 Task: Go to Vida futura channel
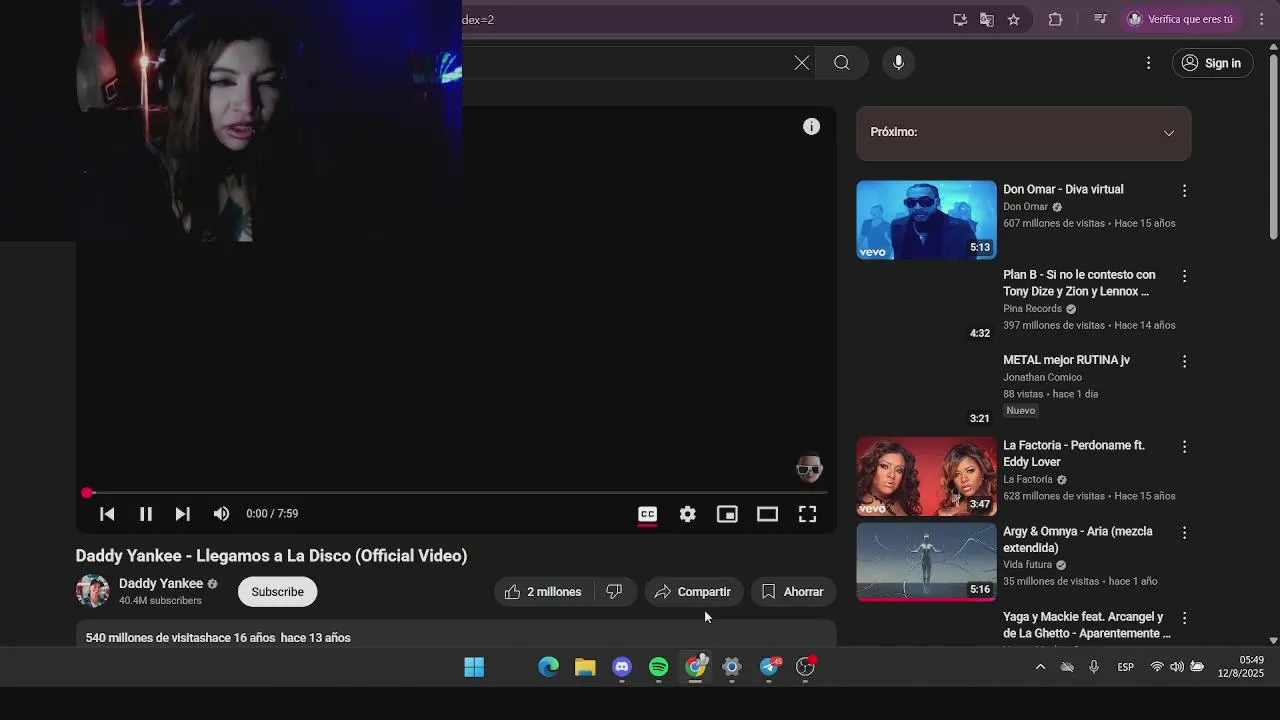tap(1027, 565)
